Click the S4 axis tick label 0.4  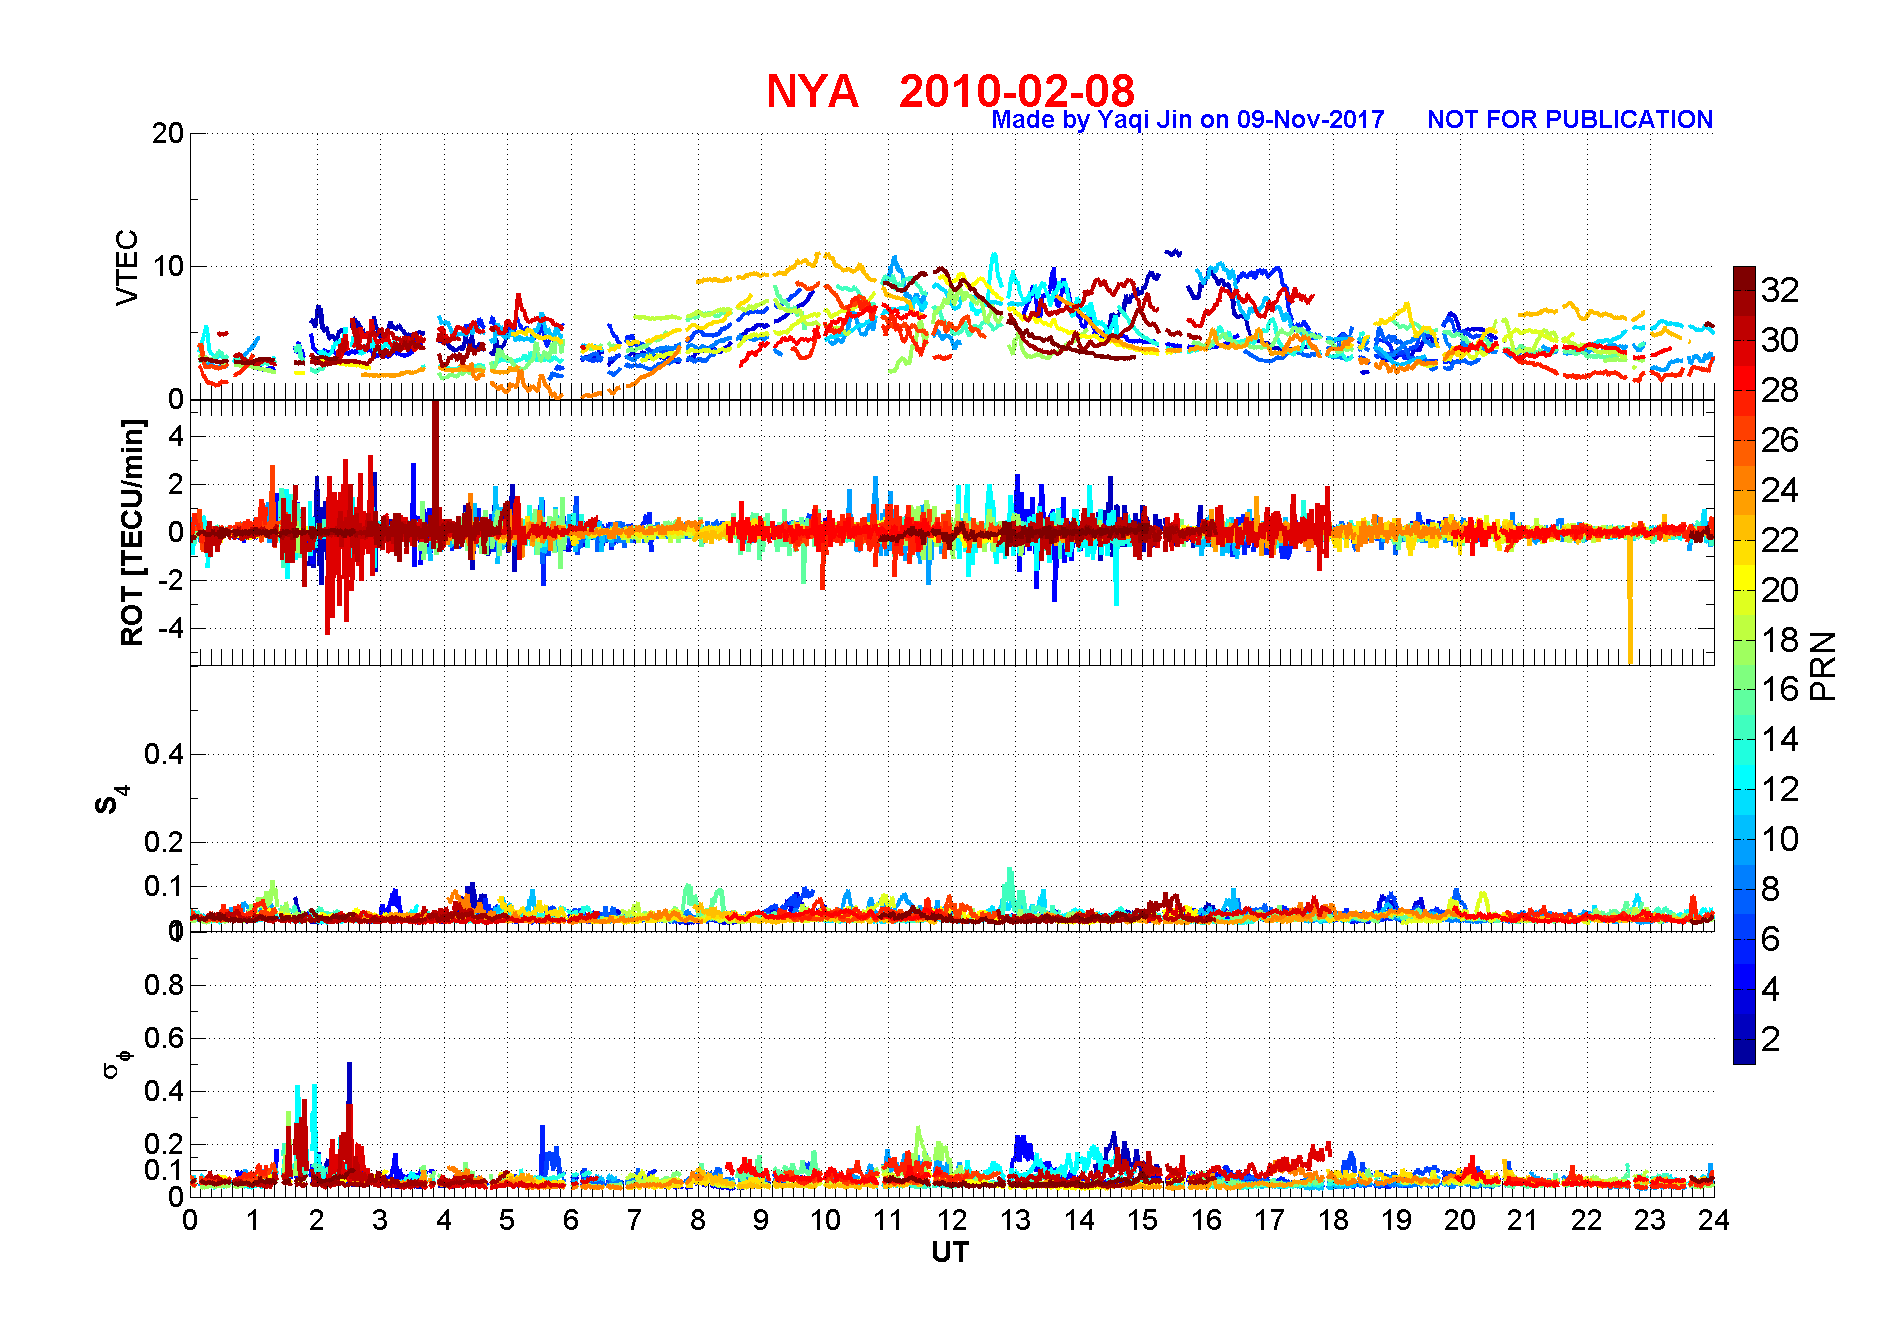click(x=165, y=754)
